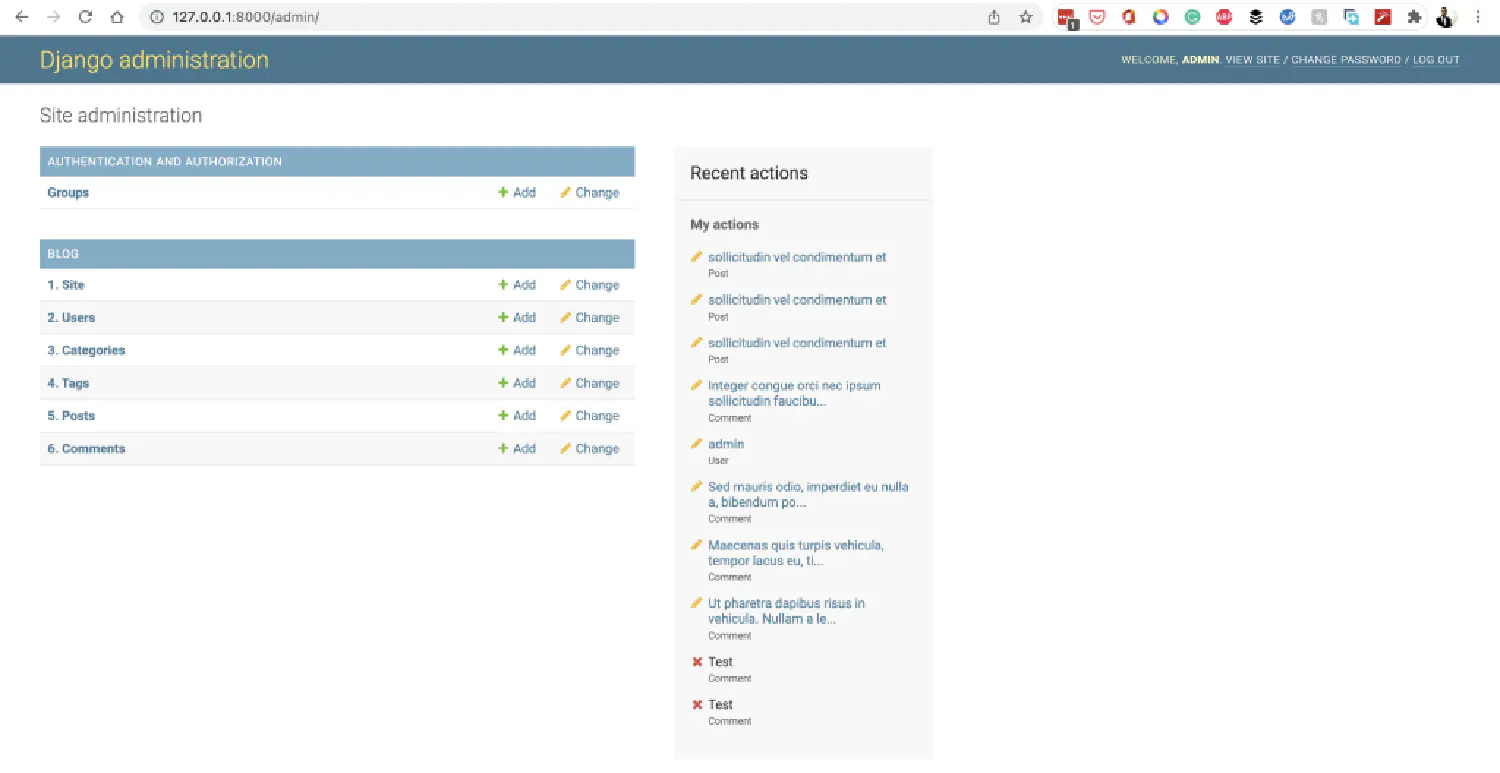Add a new Comment
The image size is (1500, 773).
(517, 449)
